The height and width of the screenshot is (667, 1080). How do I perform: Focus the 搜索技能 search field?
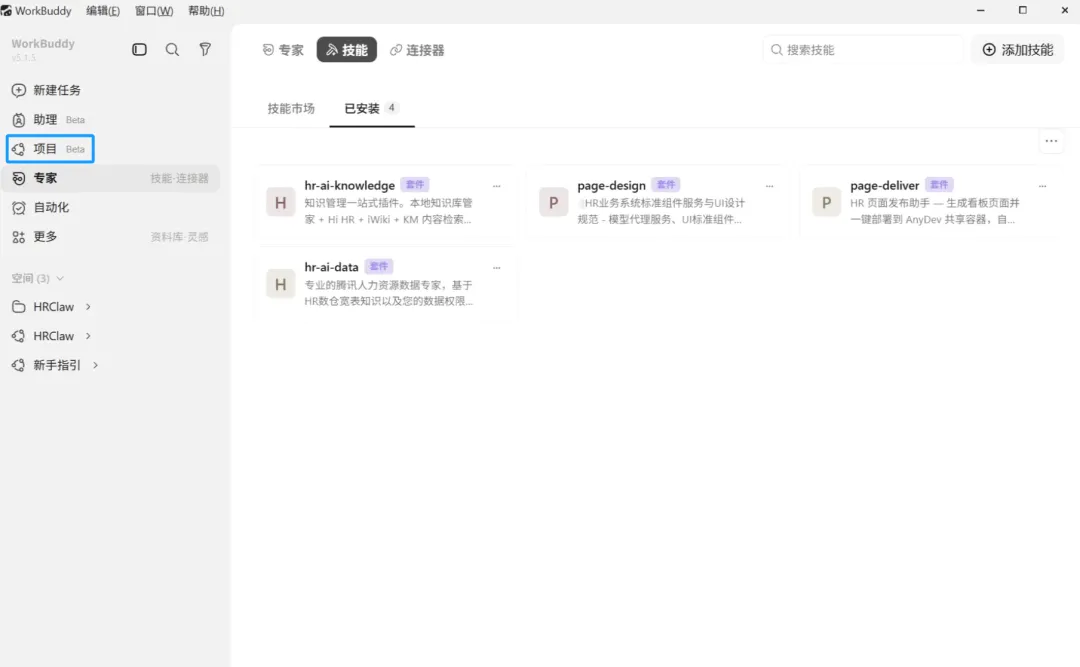(x=863, y=50)
